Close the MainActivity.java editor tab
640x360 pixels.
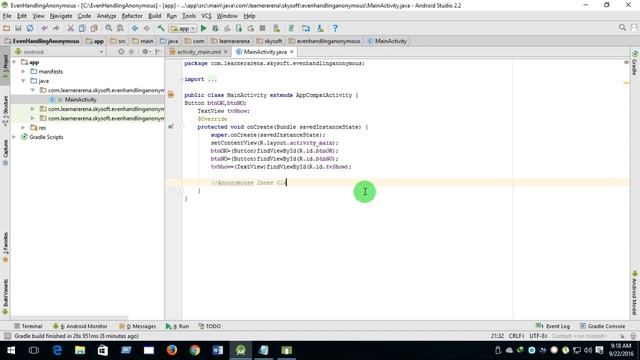[x=291, y=52]
